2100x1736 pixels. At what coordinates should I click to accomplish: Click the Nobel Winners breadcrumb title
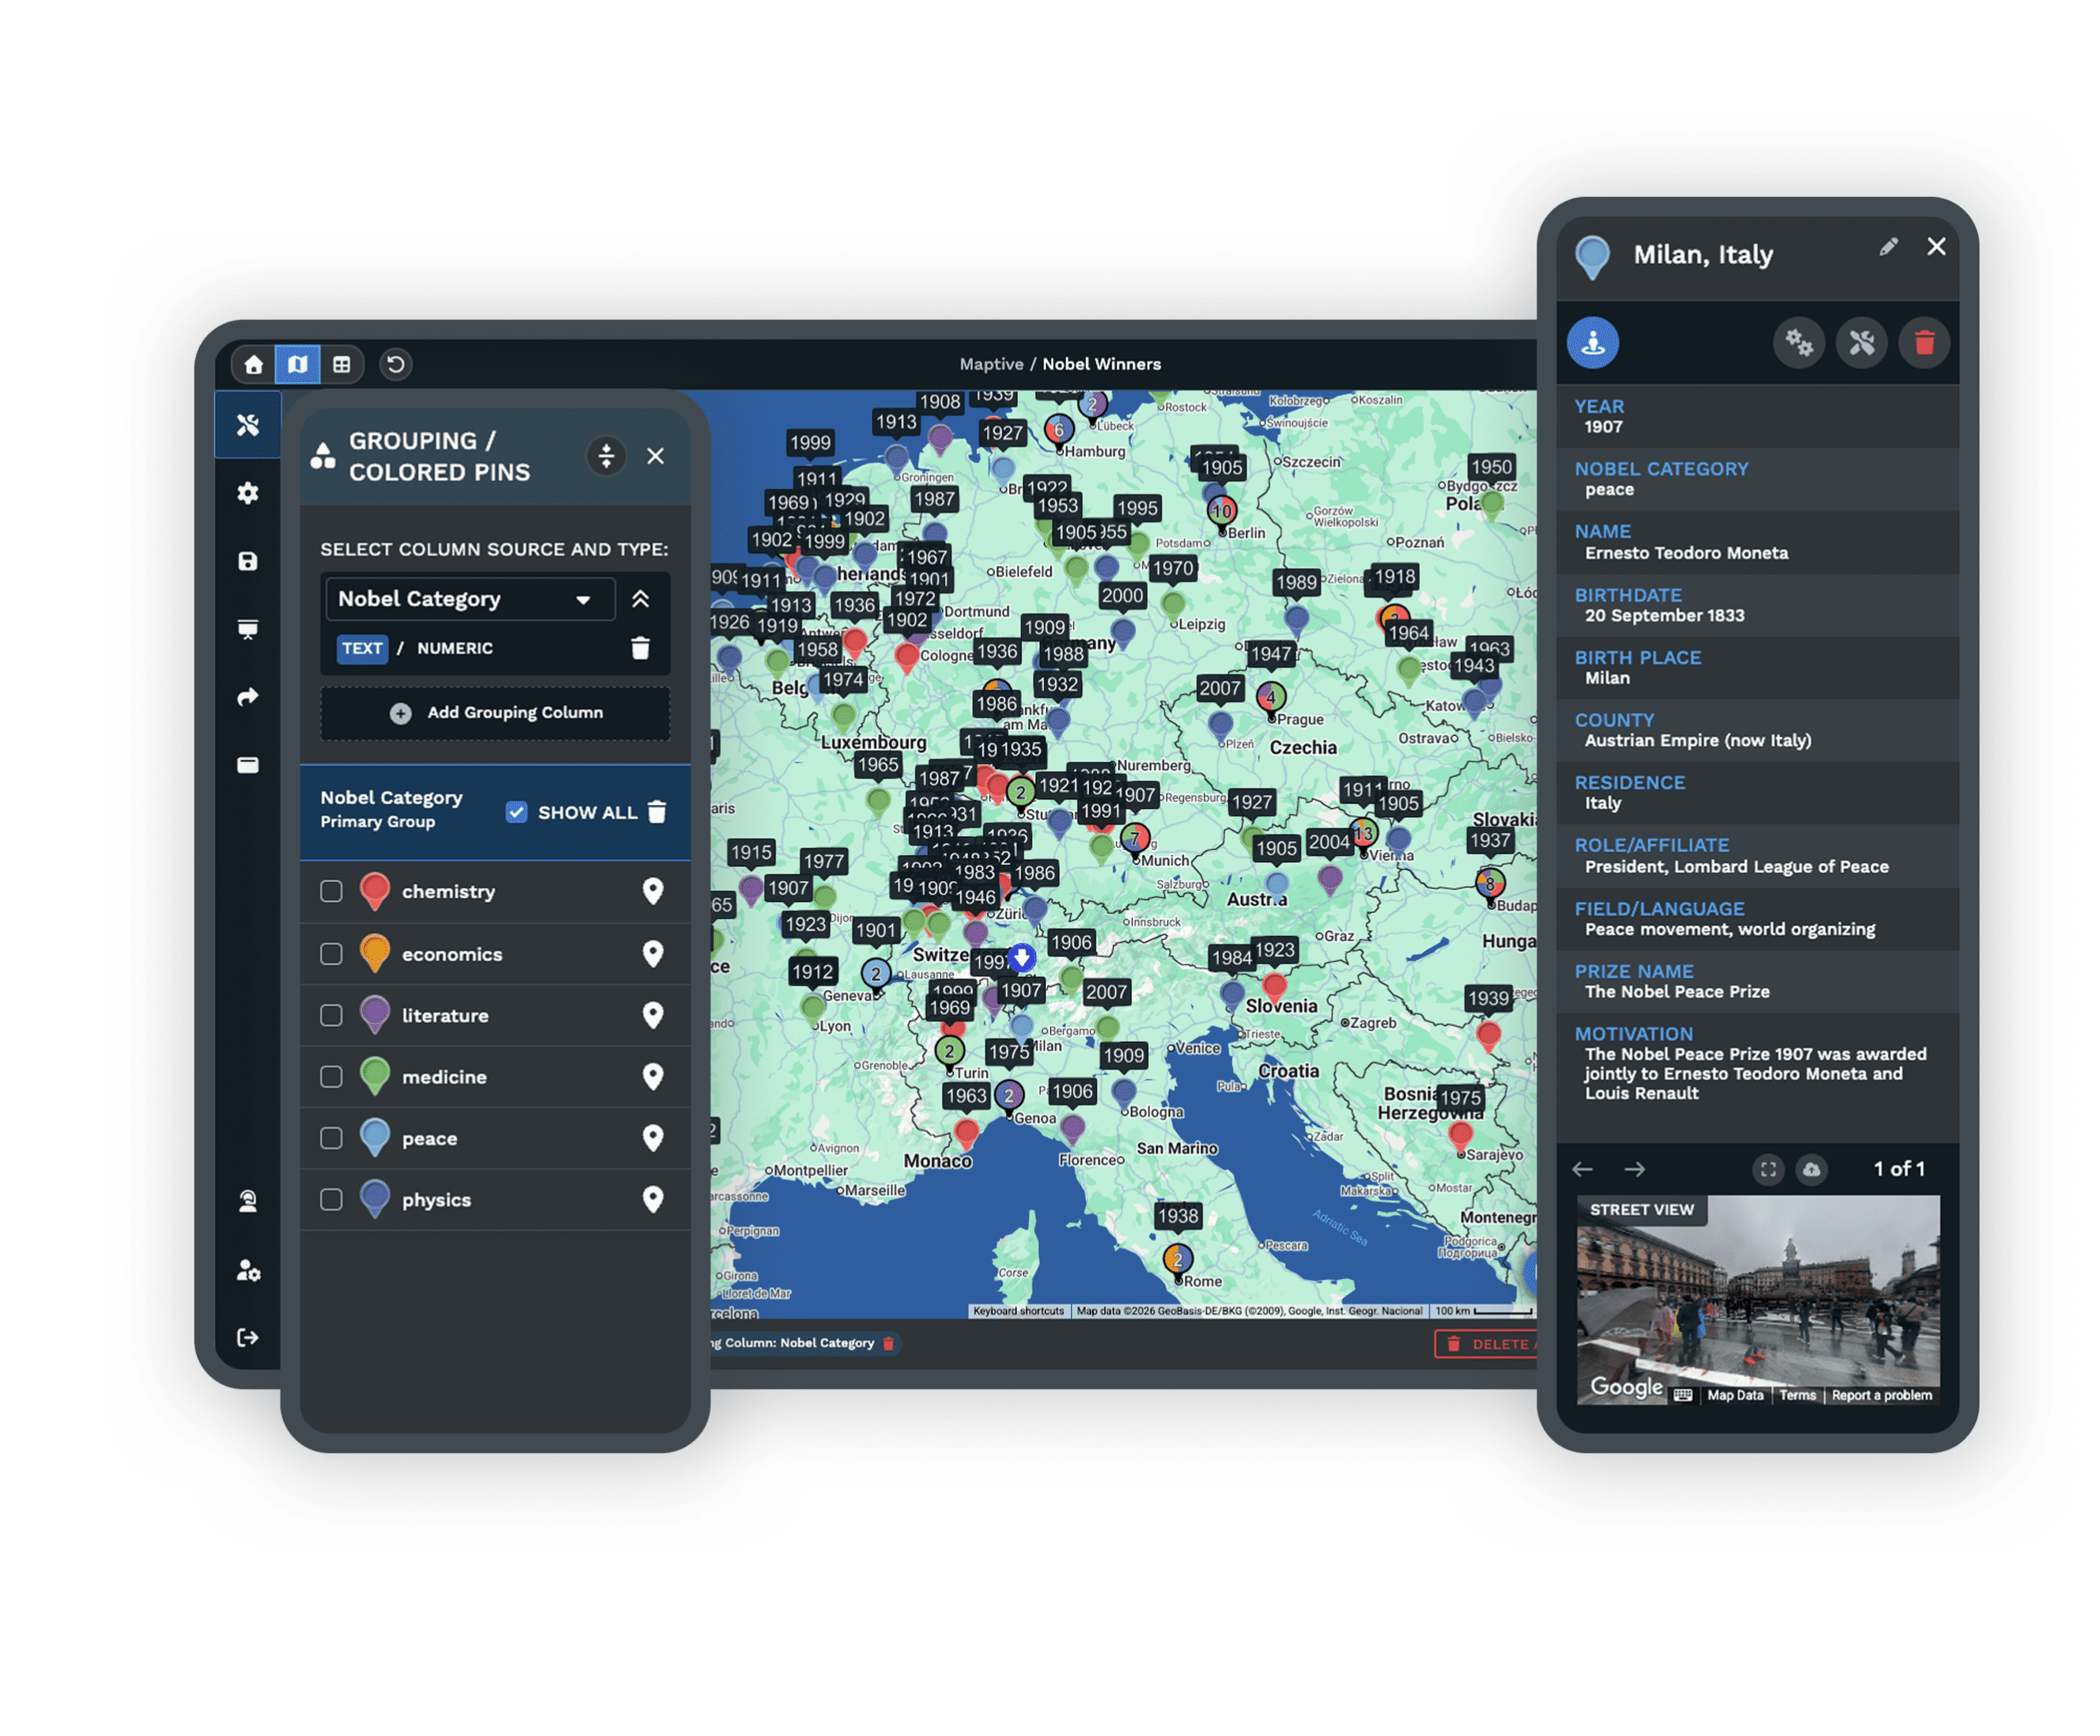(x=1101, y=364)
